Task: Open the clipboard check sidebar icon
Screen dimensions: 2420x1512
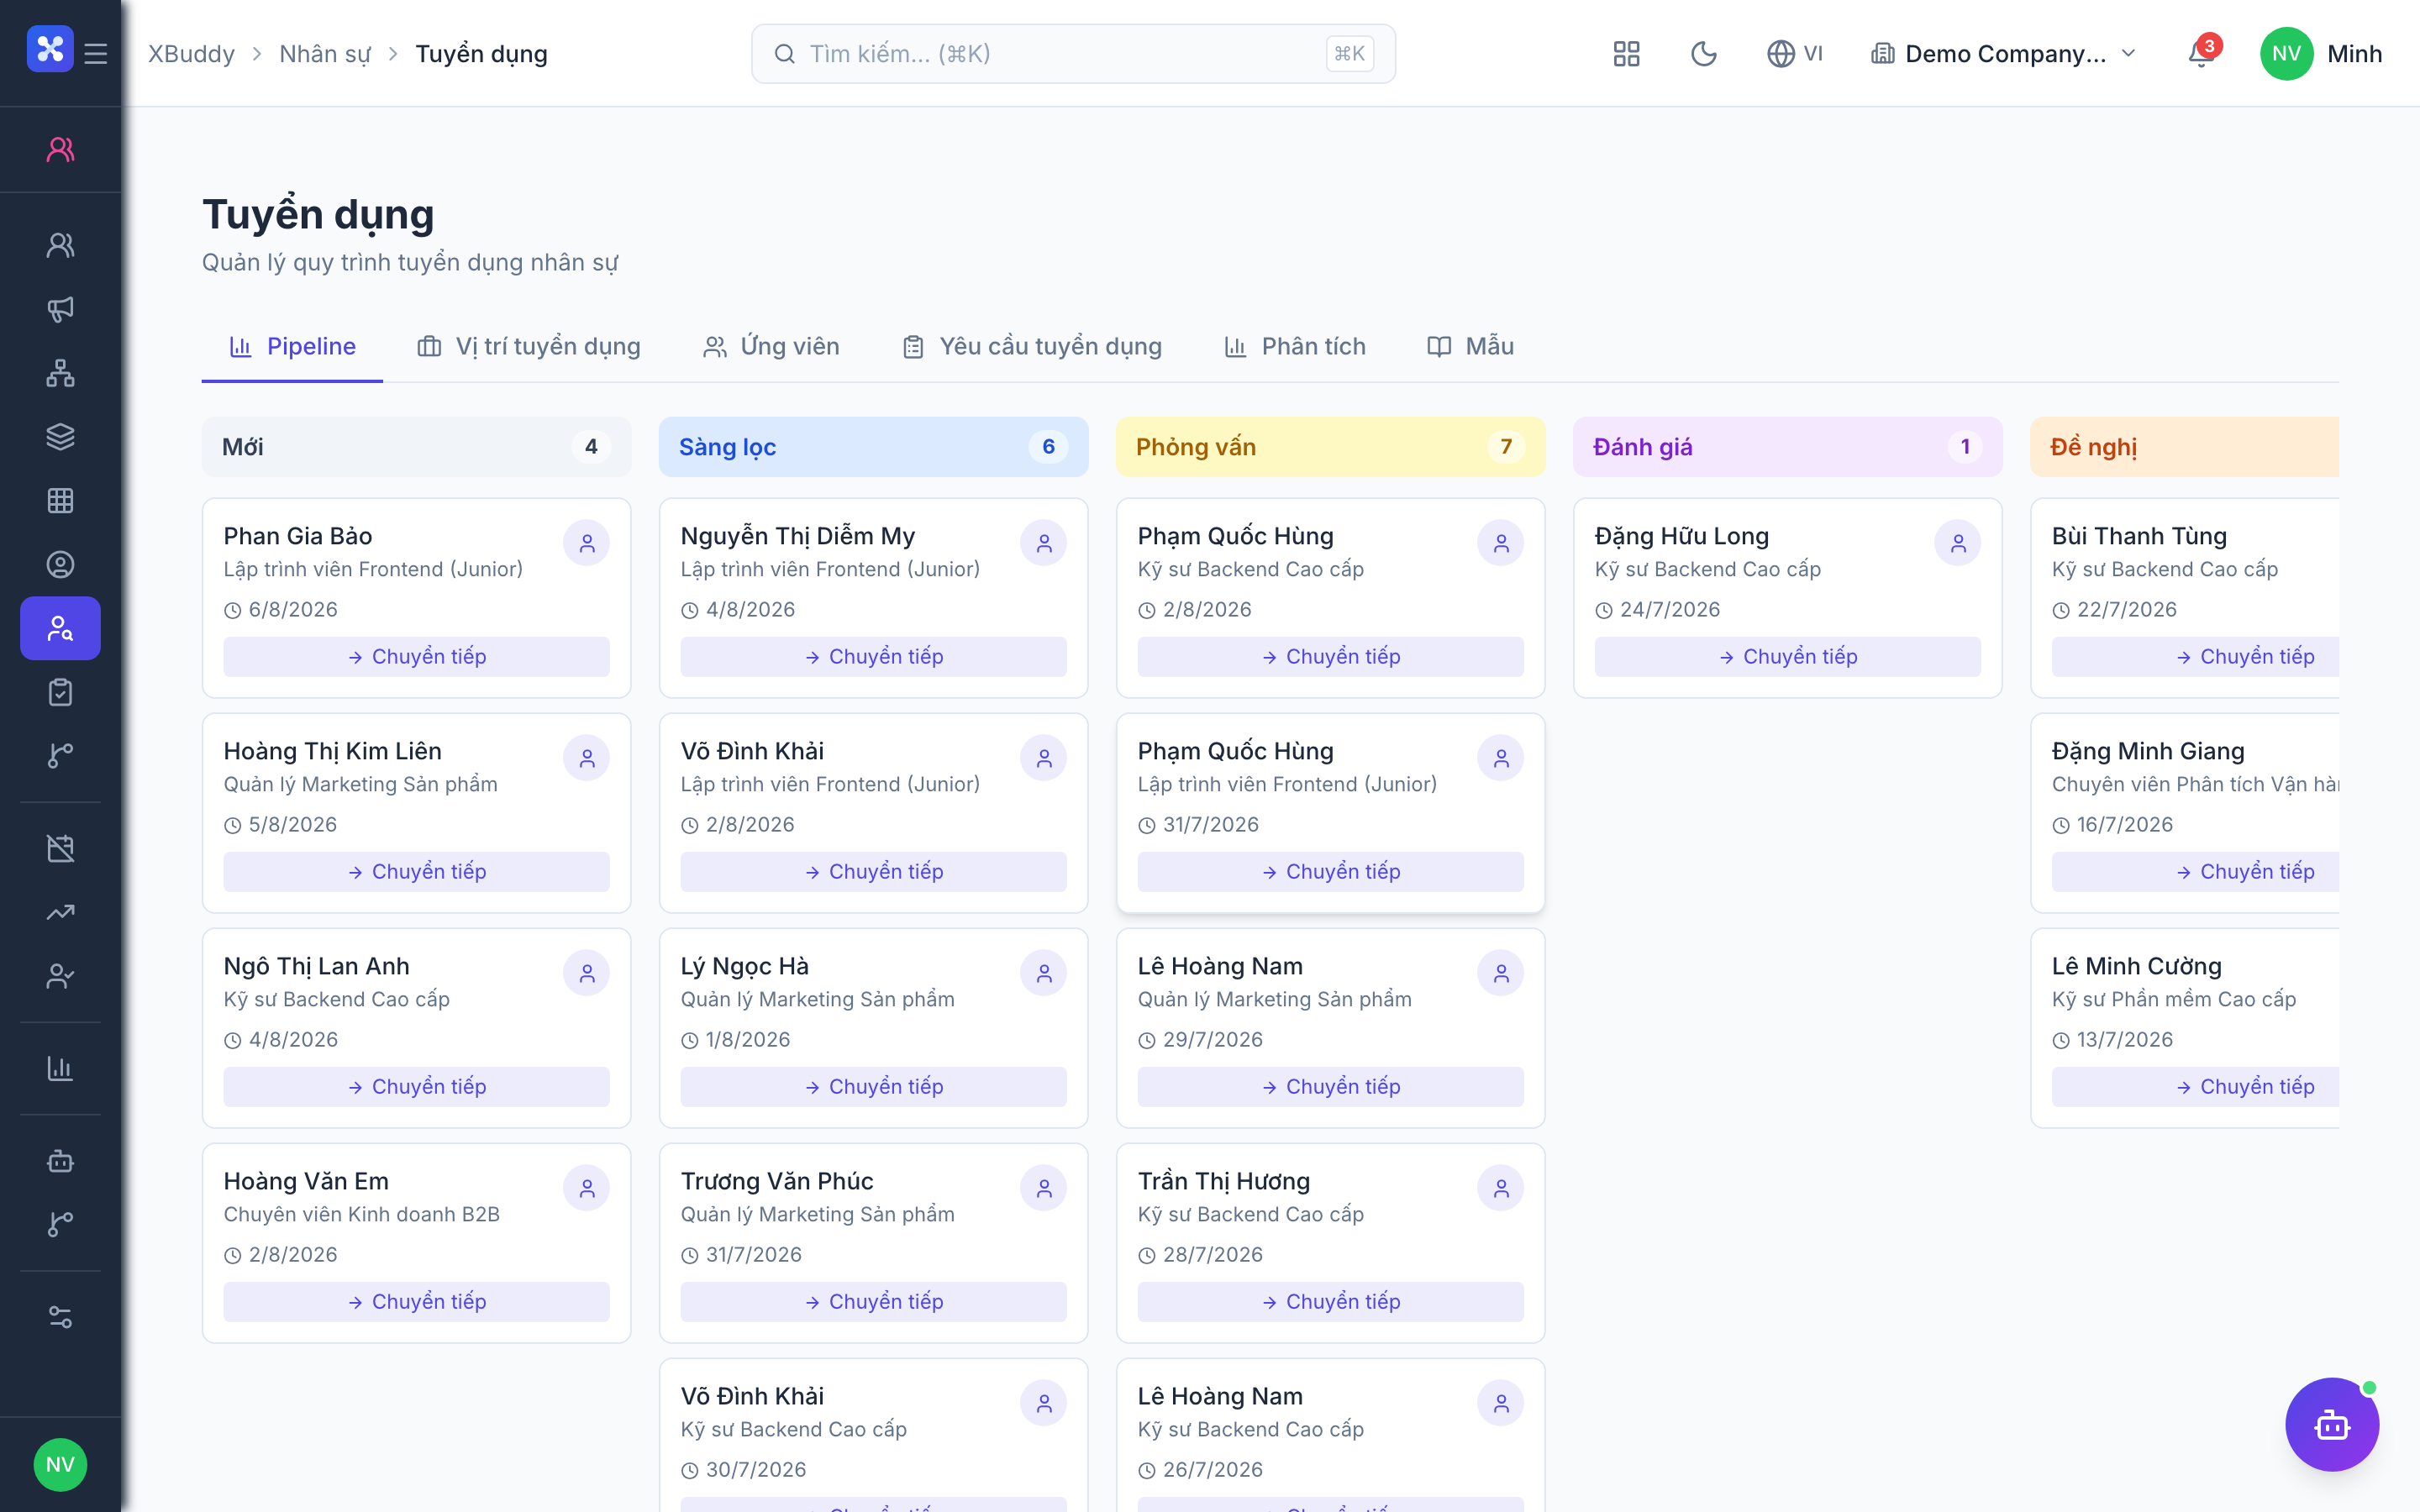Action: [61, 692]
